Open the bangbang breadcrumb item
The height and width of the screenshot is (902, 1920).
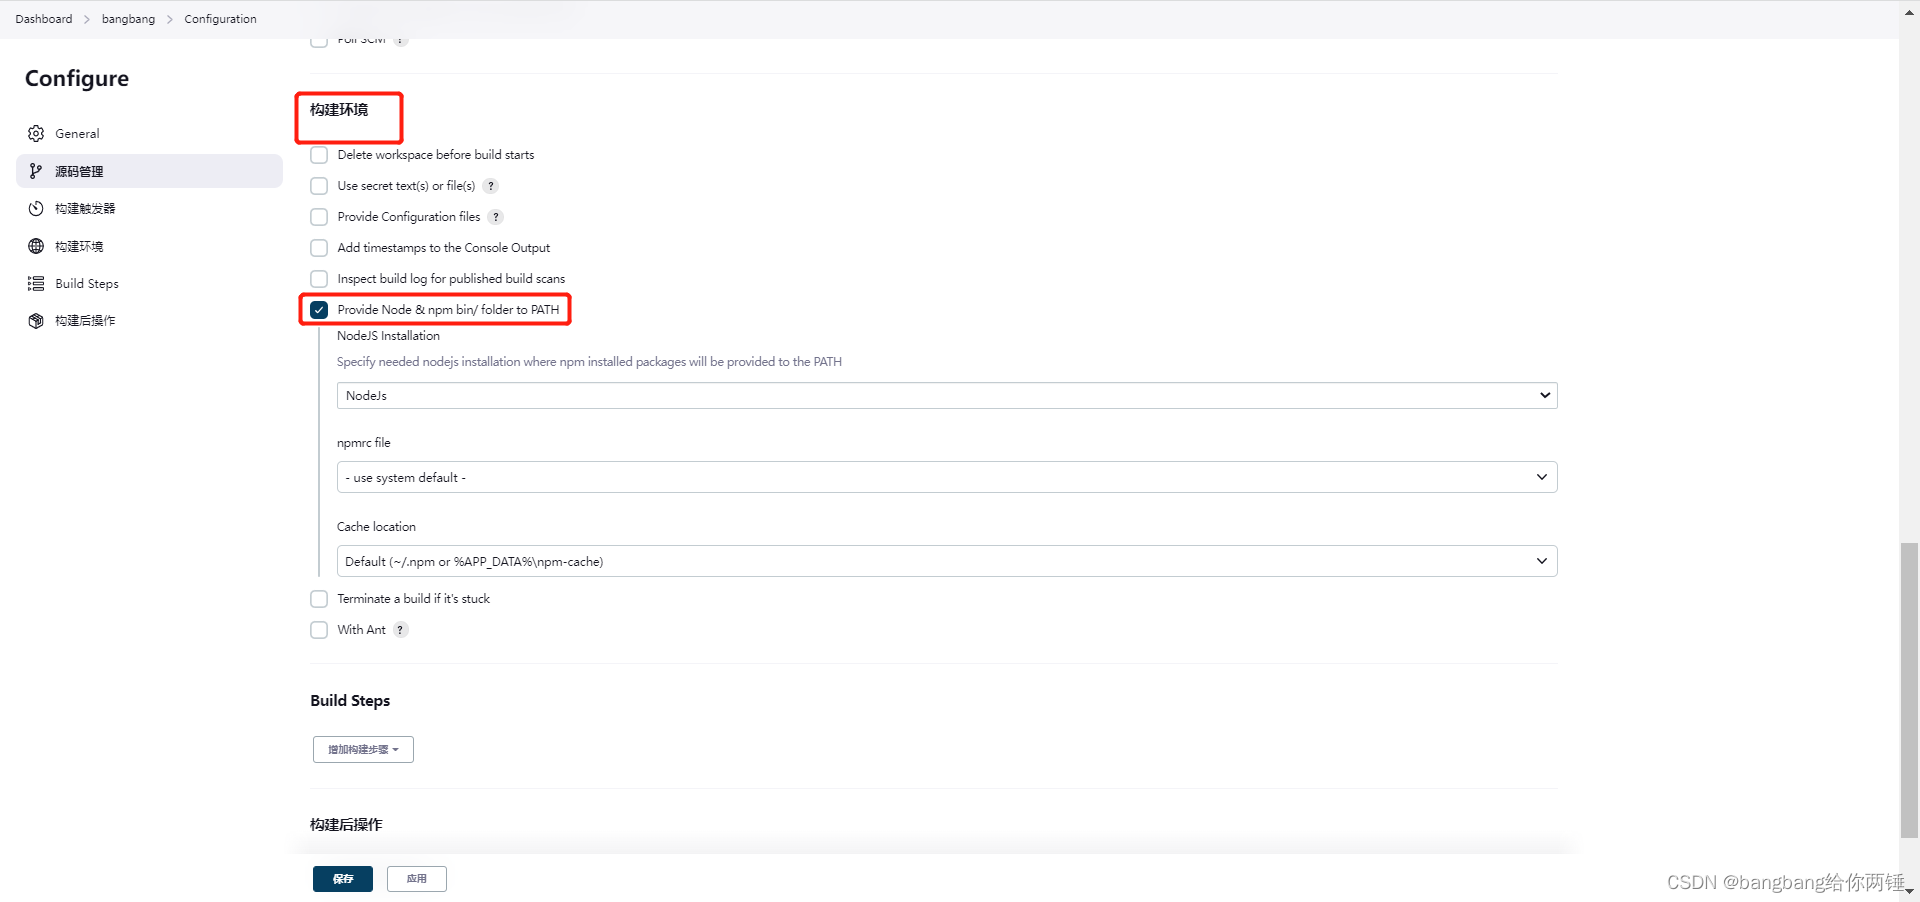(128, 18)
